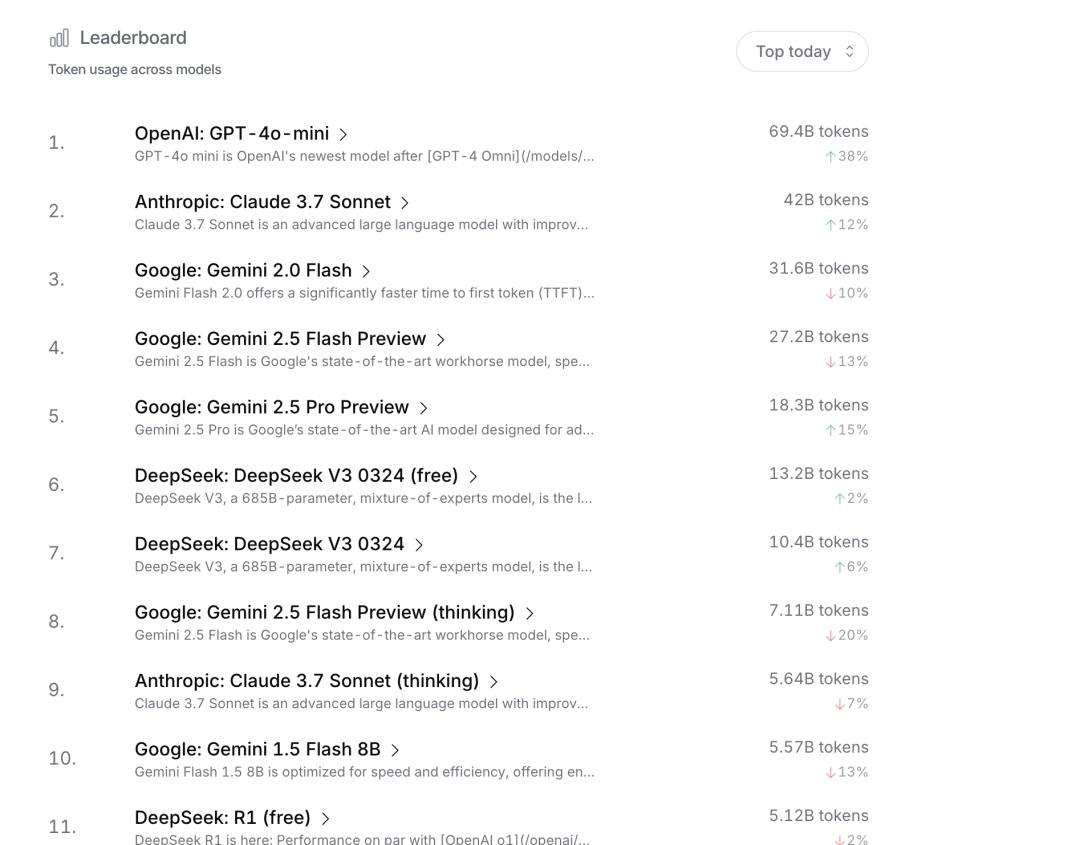Click chevron next to OpenAI: GPT-4o-mini
1080x845 pixels.
click(x=343, y=134)
